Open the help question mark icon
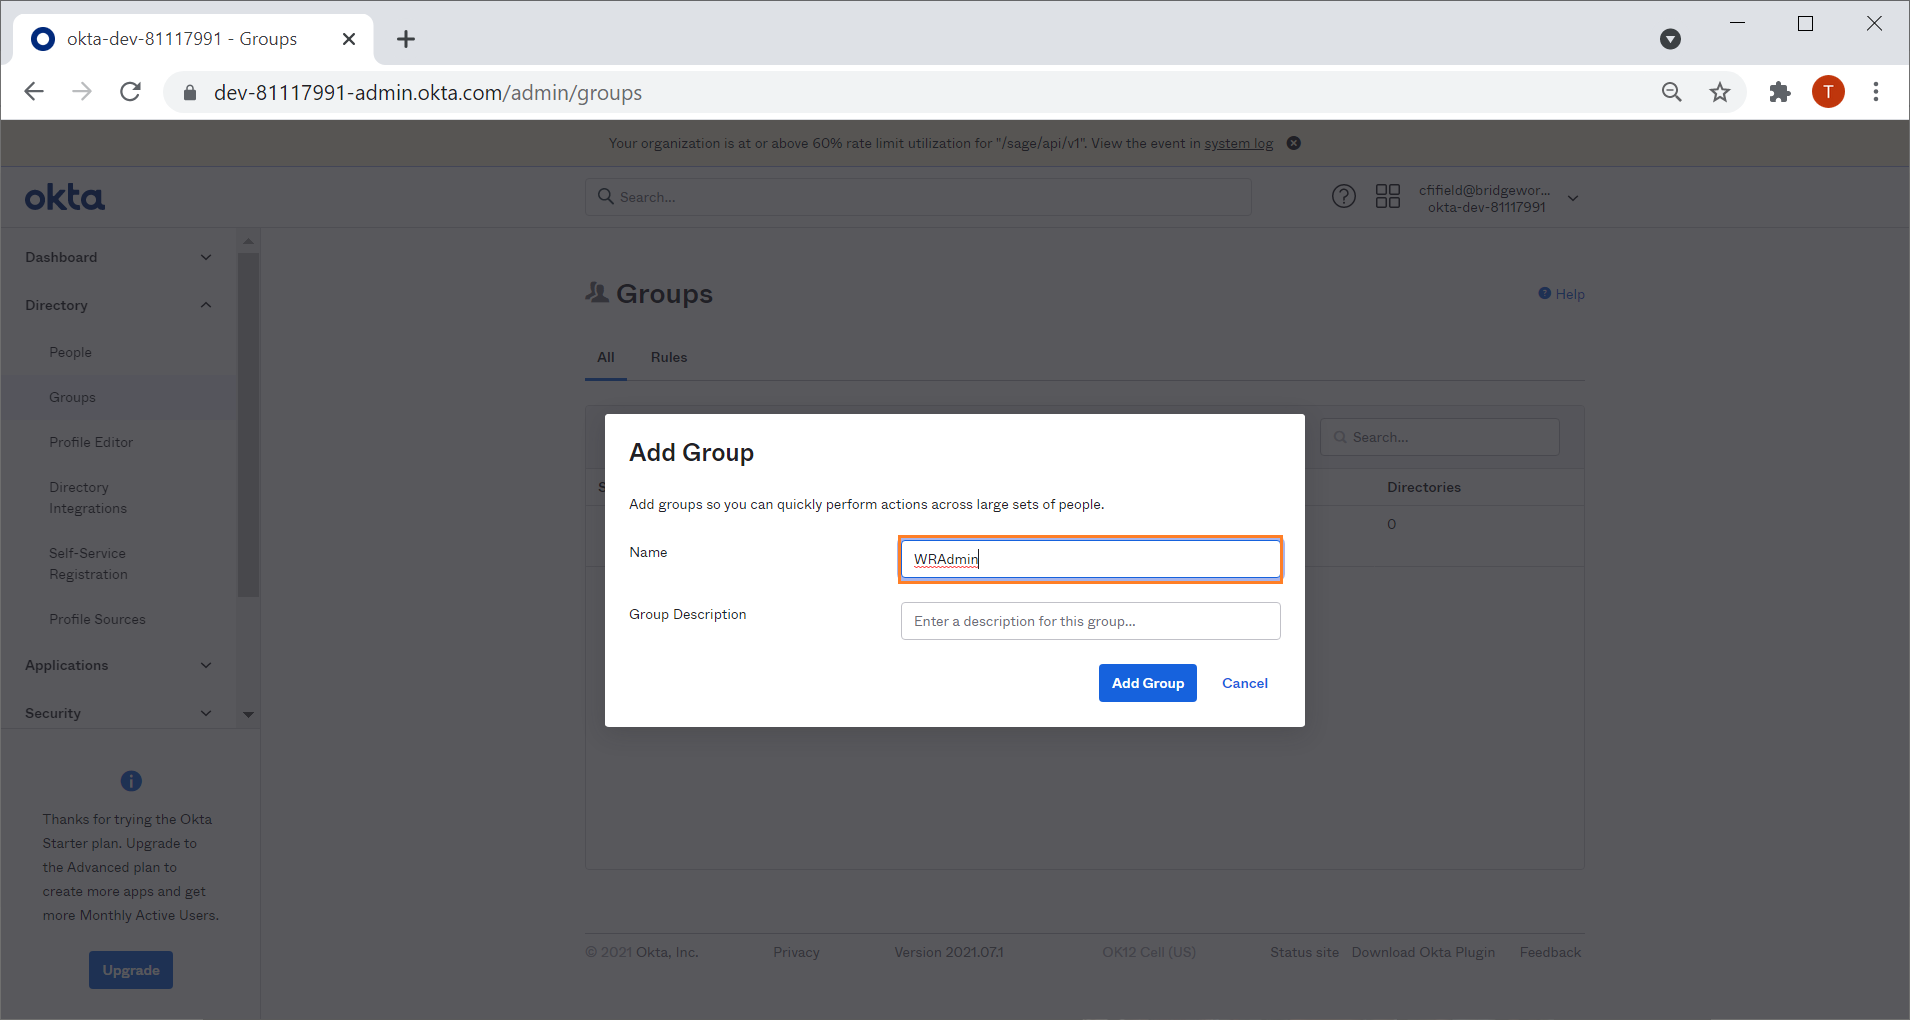The image size is (1910, 1020). click(x=1344, y=196)
